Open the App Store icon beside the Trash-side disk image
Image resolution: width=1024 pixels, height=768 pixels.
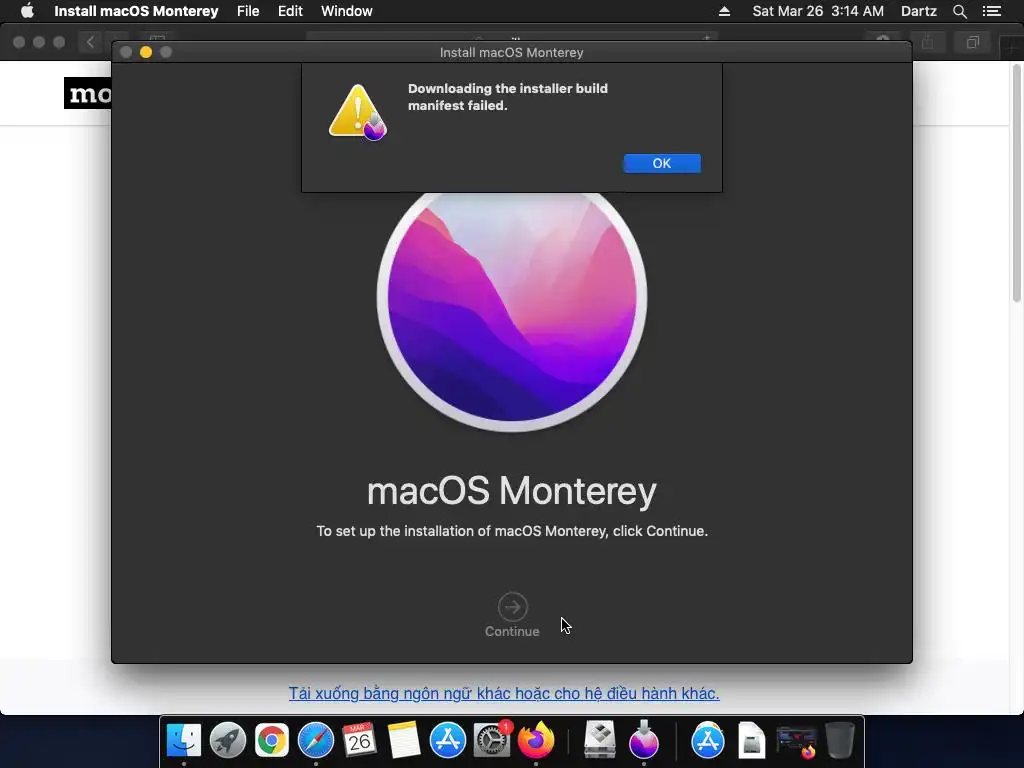708,740
